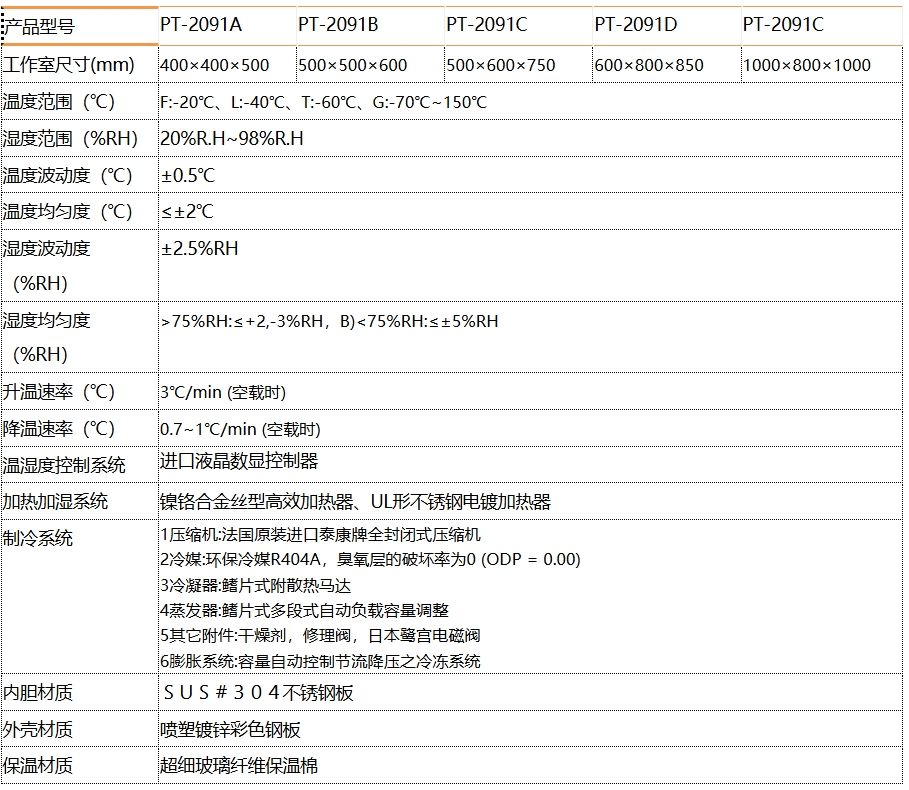The image size is (909, 790).
Task: Click the R404A refrigerant line
Action: [x=370, y=560]
